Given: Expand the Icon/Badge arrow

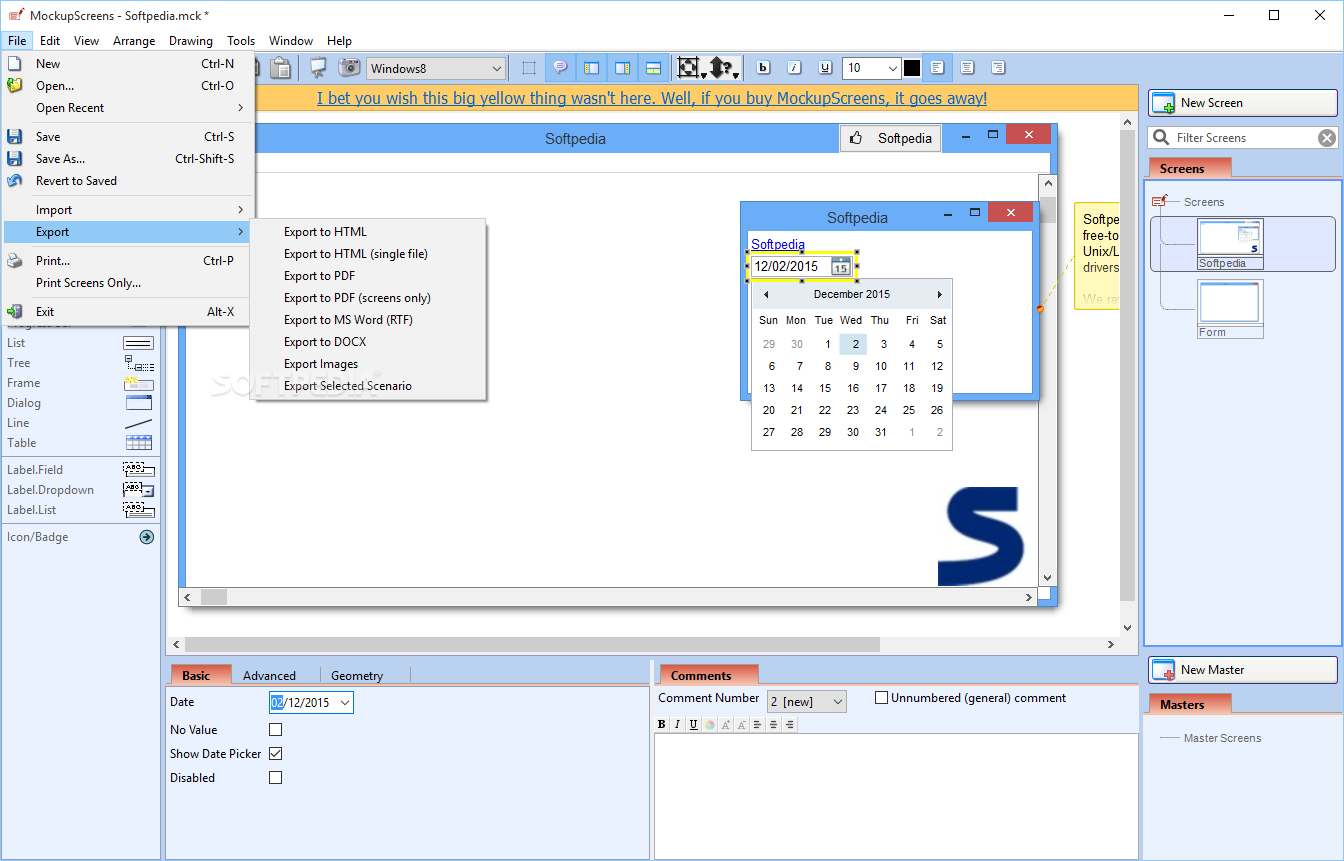Looking at the screenshot, I should (146, 537).
